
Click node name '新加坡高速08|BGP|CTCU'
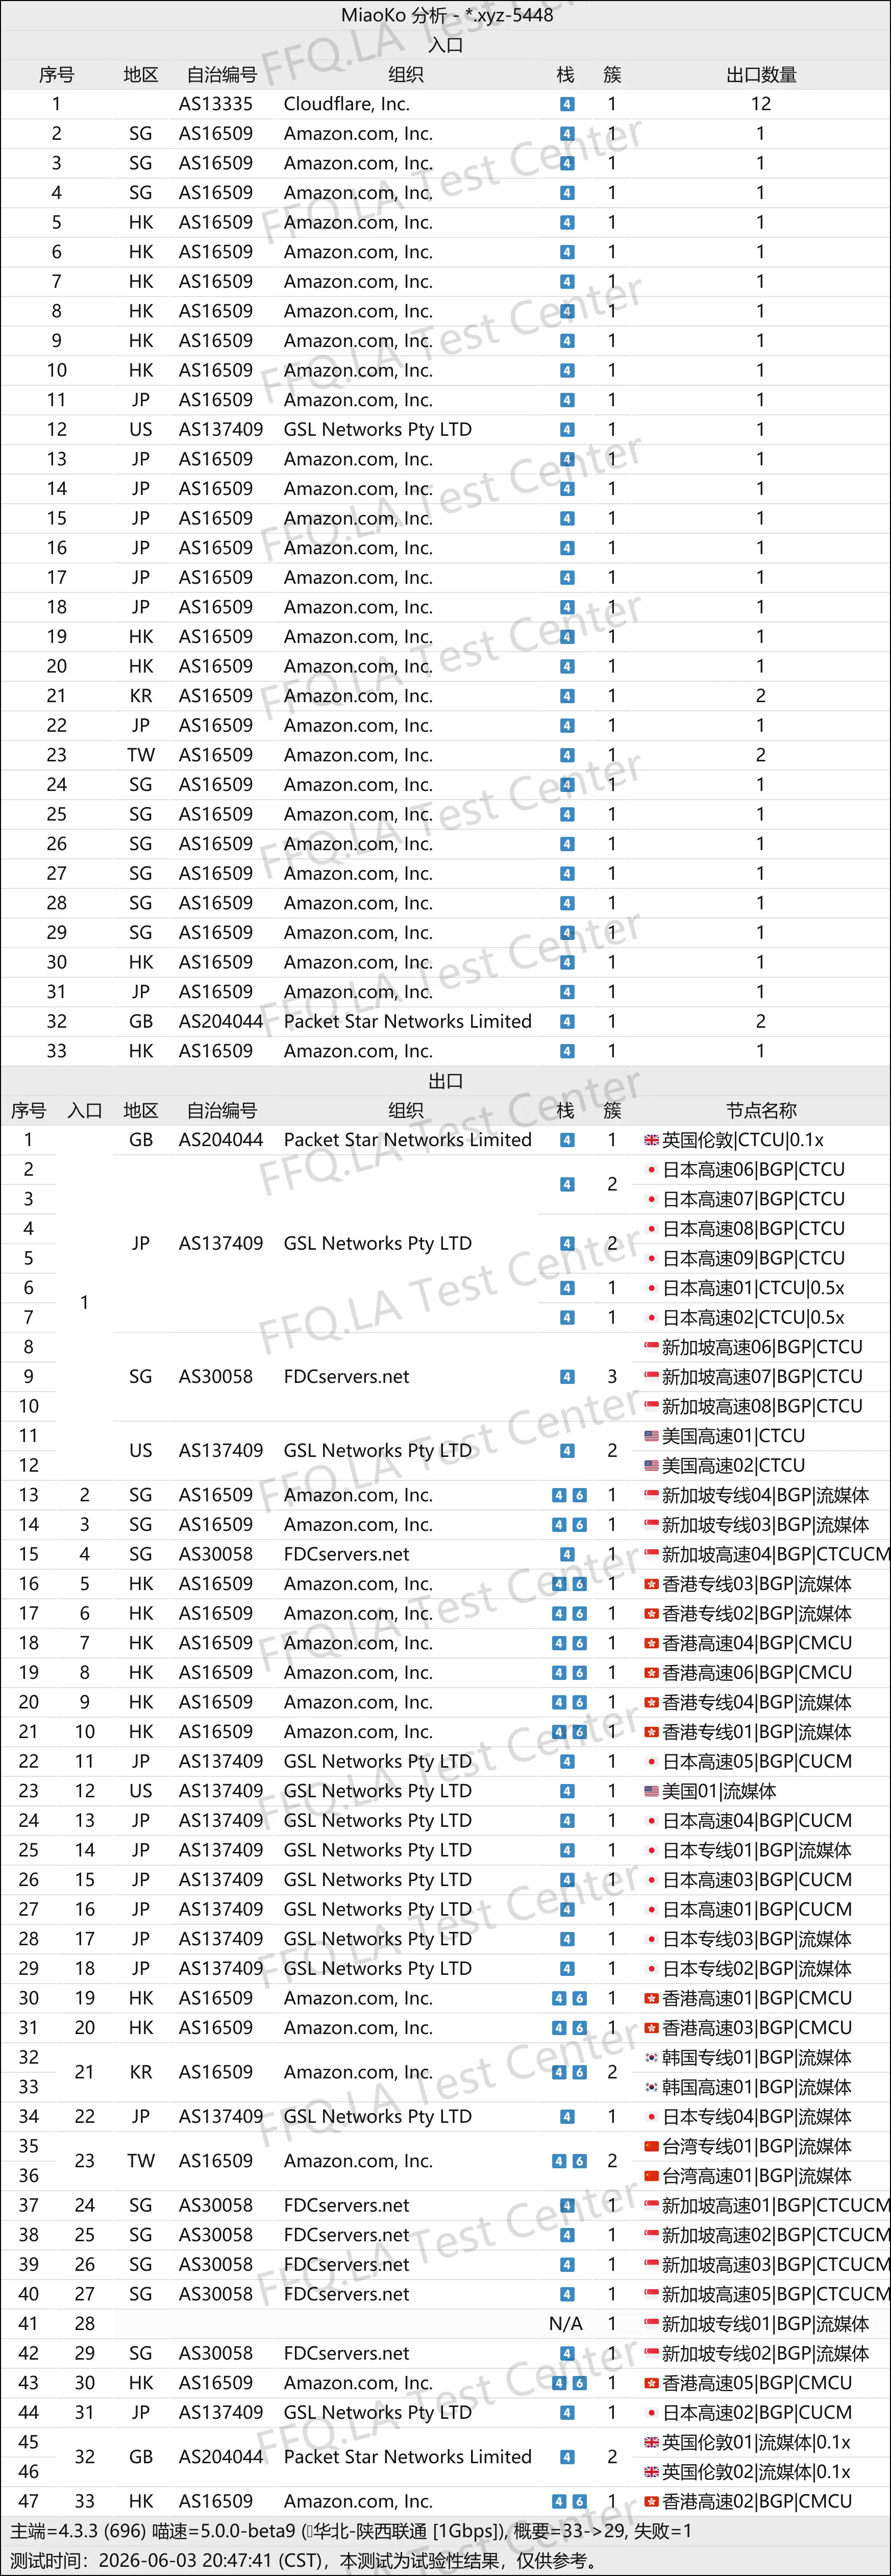(762, 1406)
